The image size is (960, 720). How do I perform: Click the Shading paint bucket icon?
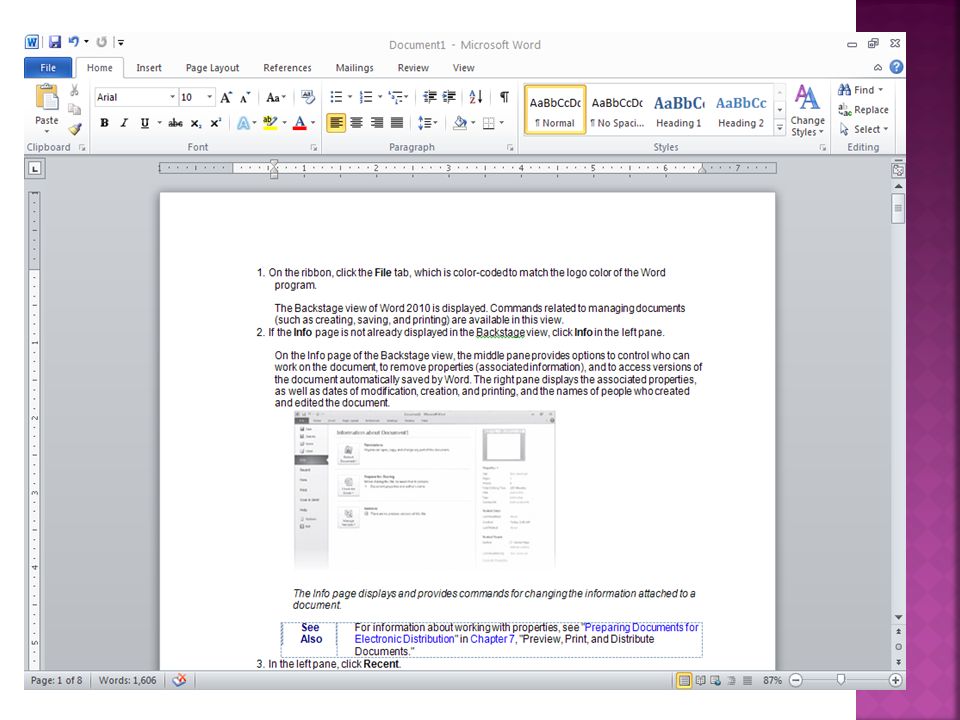pyautogui.click(x=460, y=123)
